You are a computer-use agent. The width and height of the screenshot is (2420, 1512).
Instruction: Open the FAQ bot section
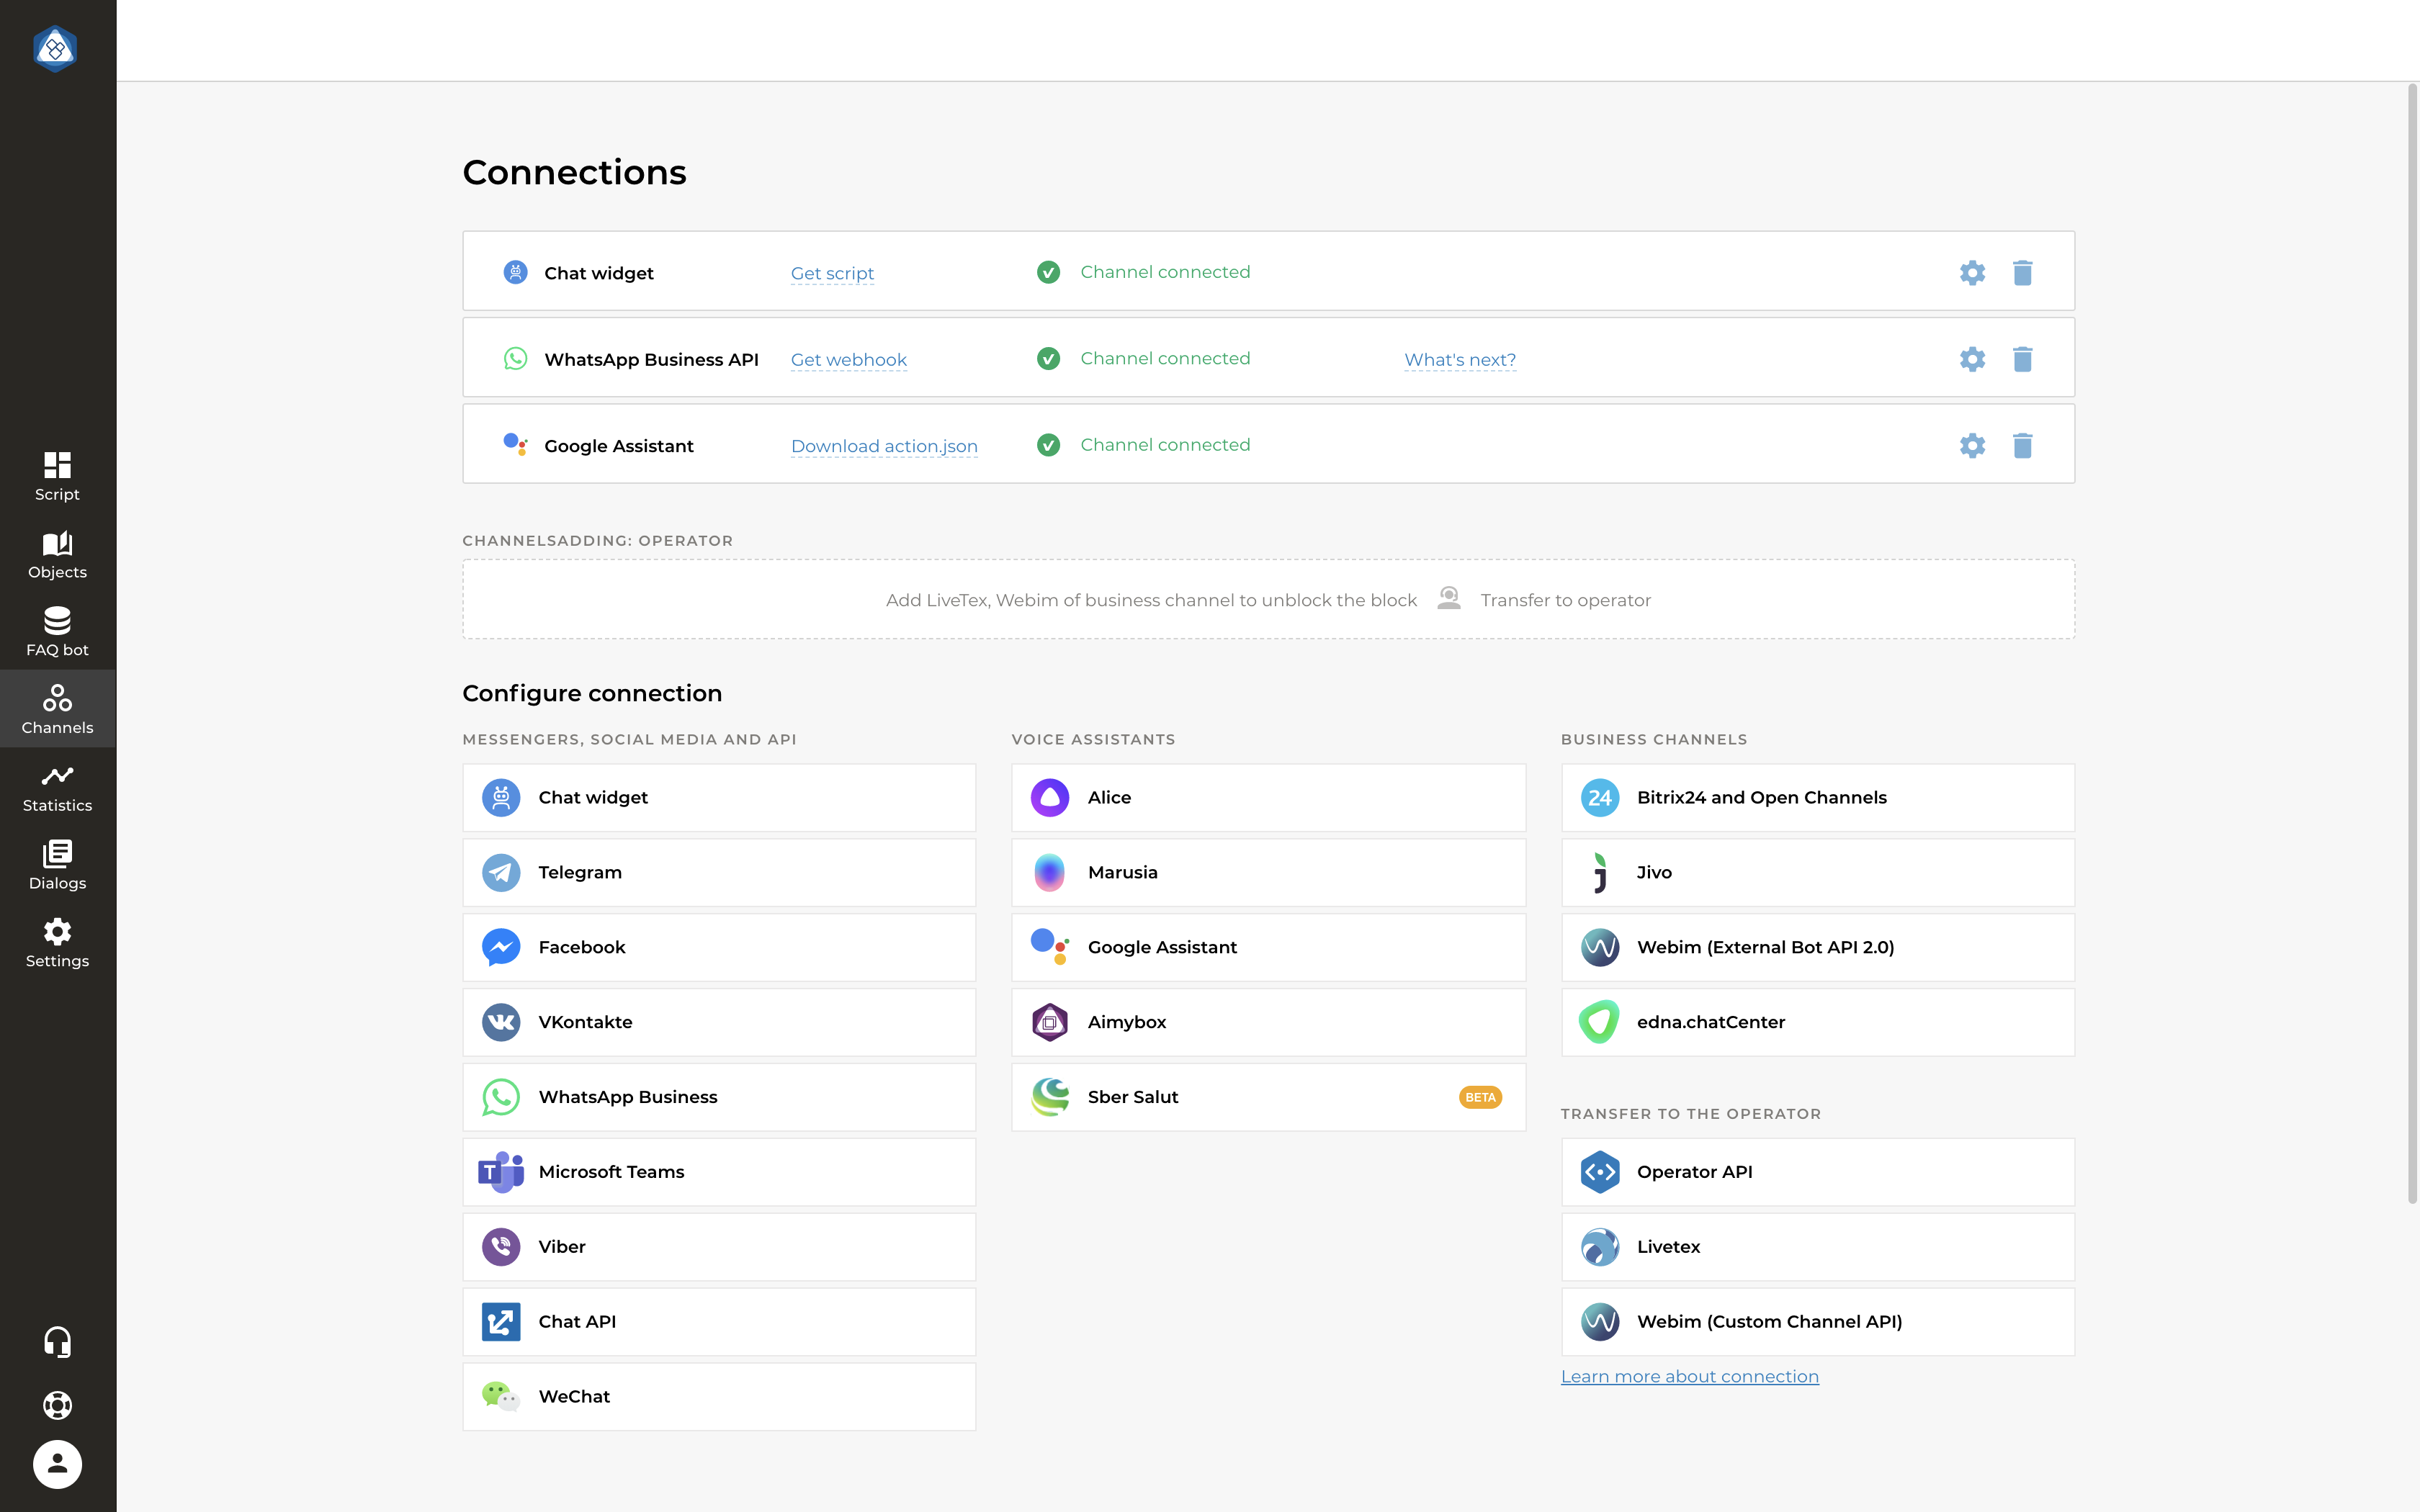(57, 630)
